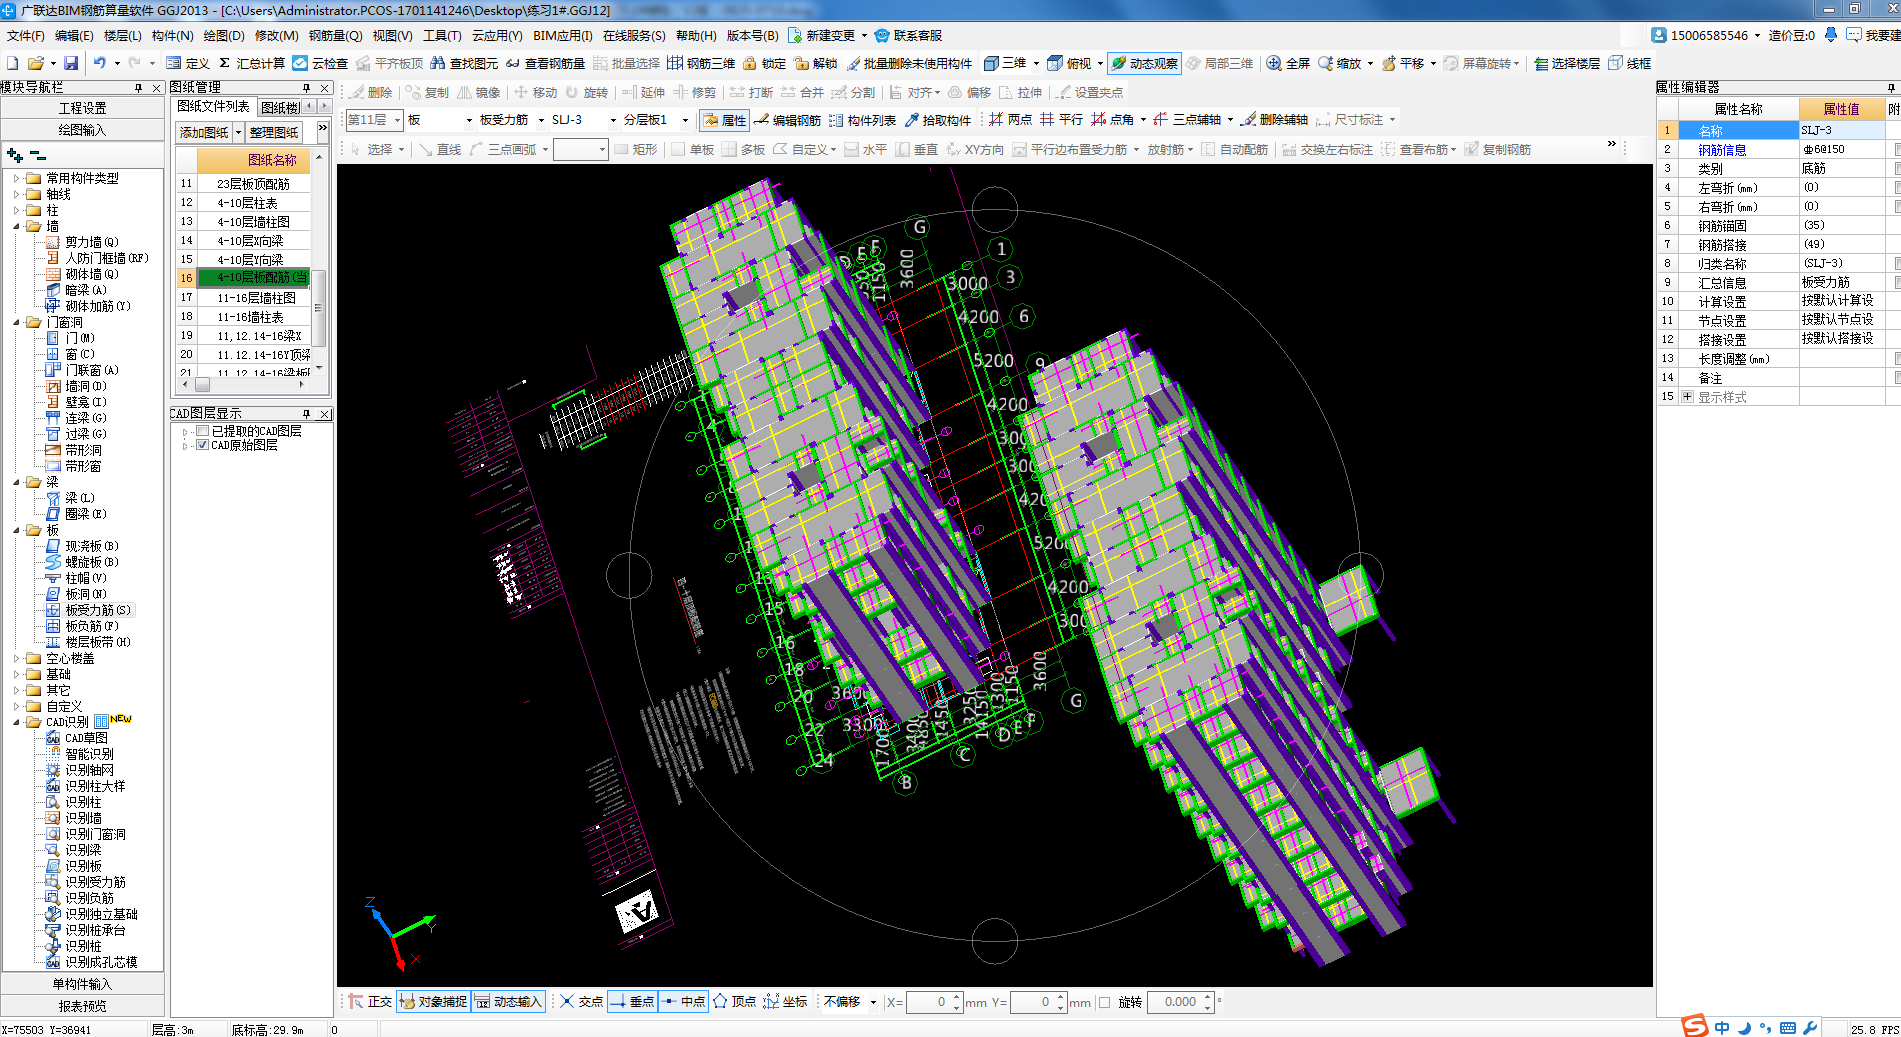Click 选择楼层 select floor tool

click(x=1567, y=63)
